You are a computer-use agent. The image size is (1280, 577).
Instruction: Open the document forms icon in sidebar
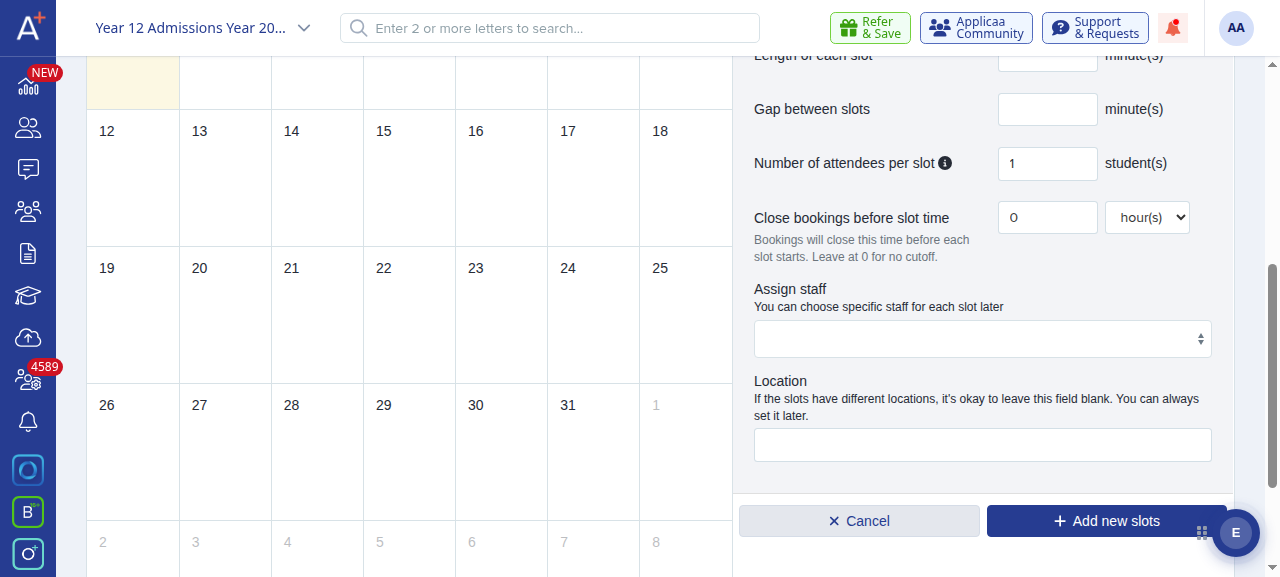click(x=28, y=253)
